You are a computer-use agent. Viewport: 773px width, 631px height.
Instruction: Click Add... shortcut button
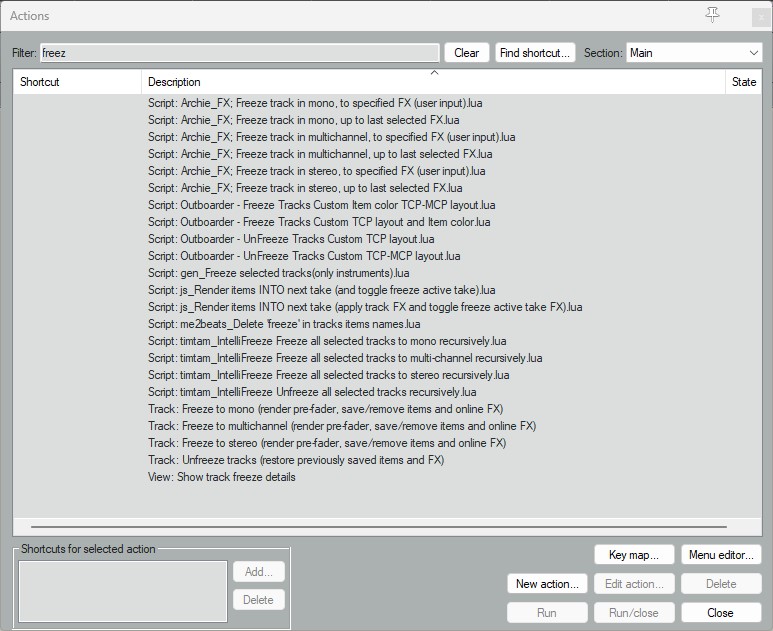coord(259,572)
